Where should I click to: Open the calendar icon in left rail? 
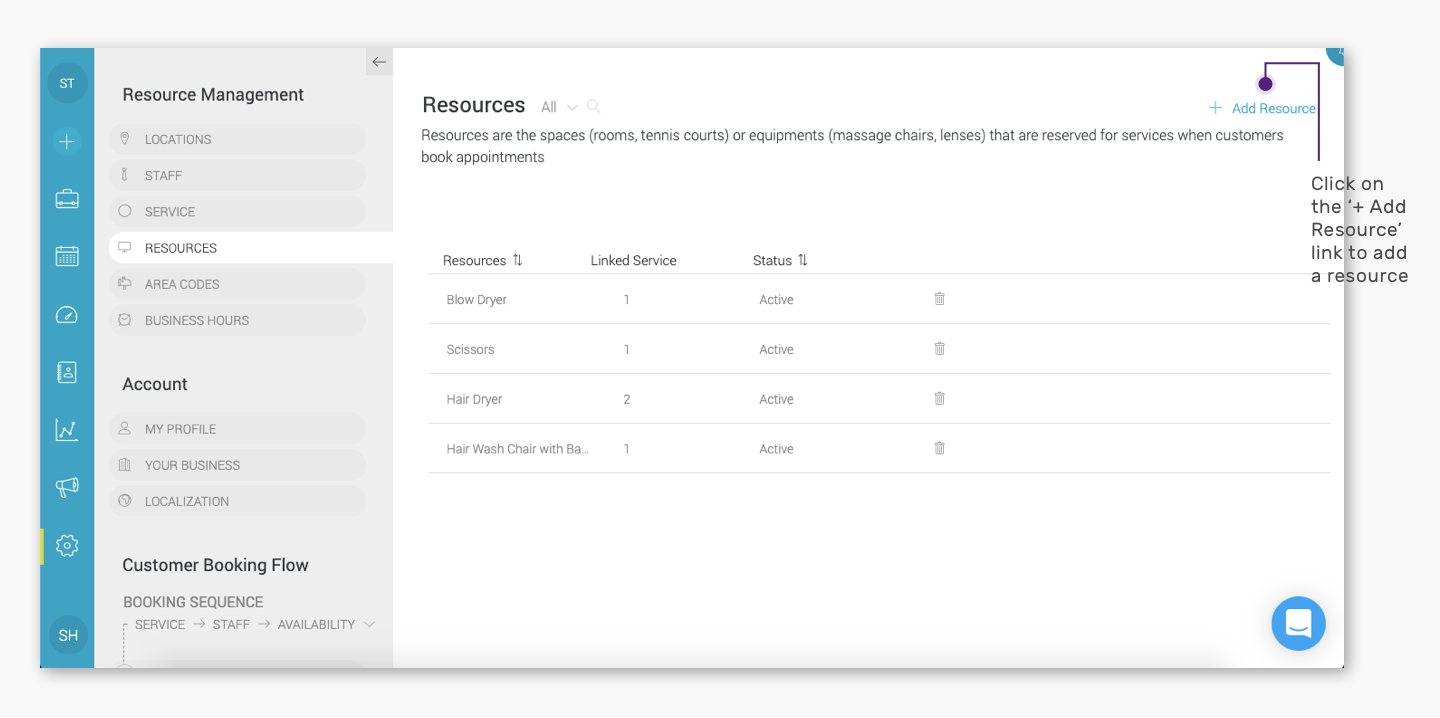tap(67, 256)
